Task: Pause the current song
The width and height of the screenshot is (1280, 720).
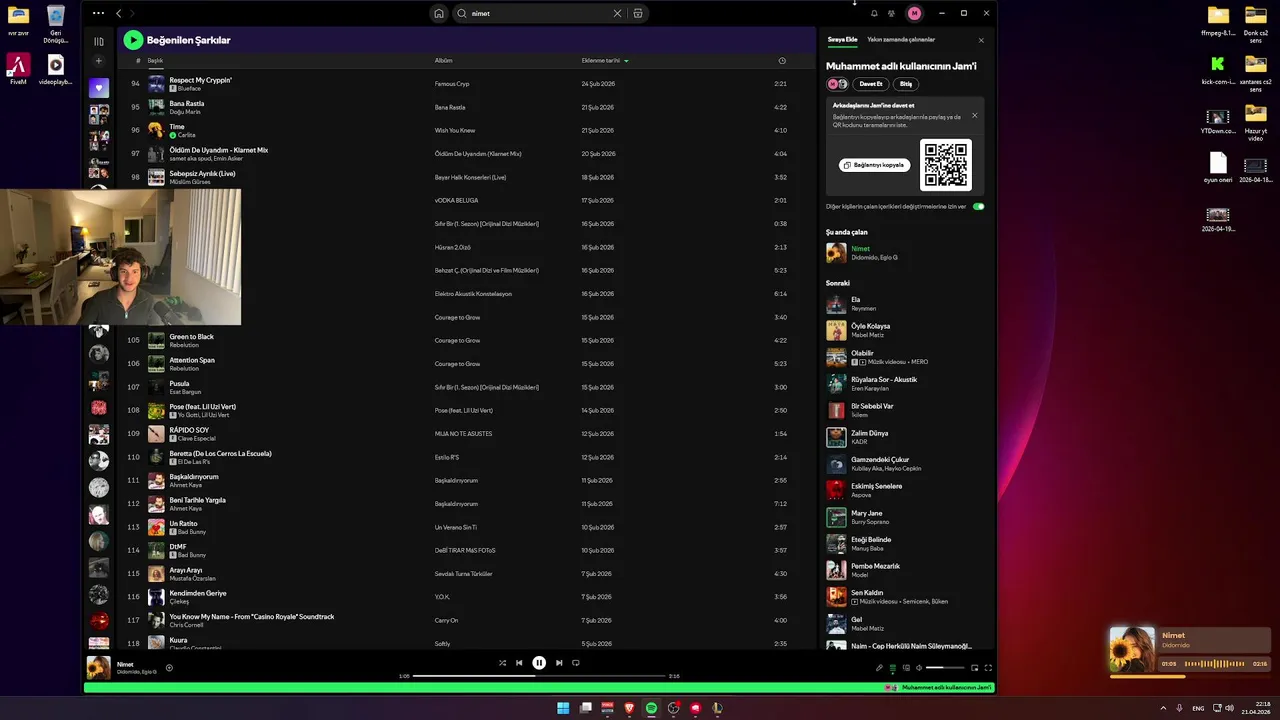Action: 539,663
